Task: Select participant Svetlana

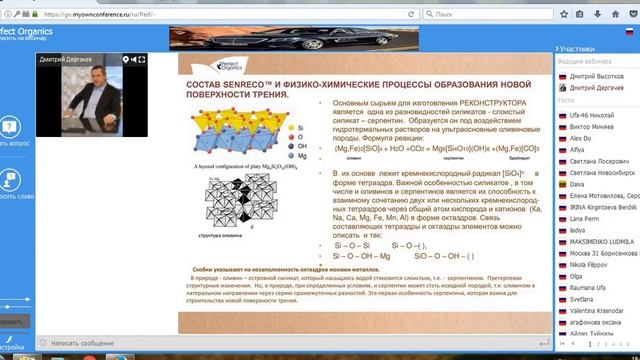Action: tap(581, 299)
